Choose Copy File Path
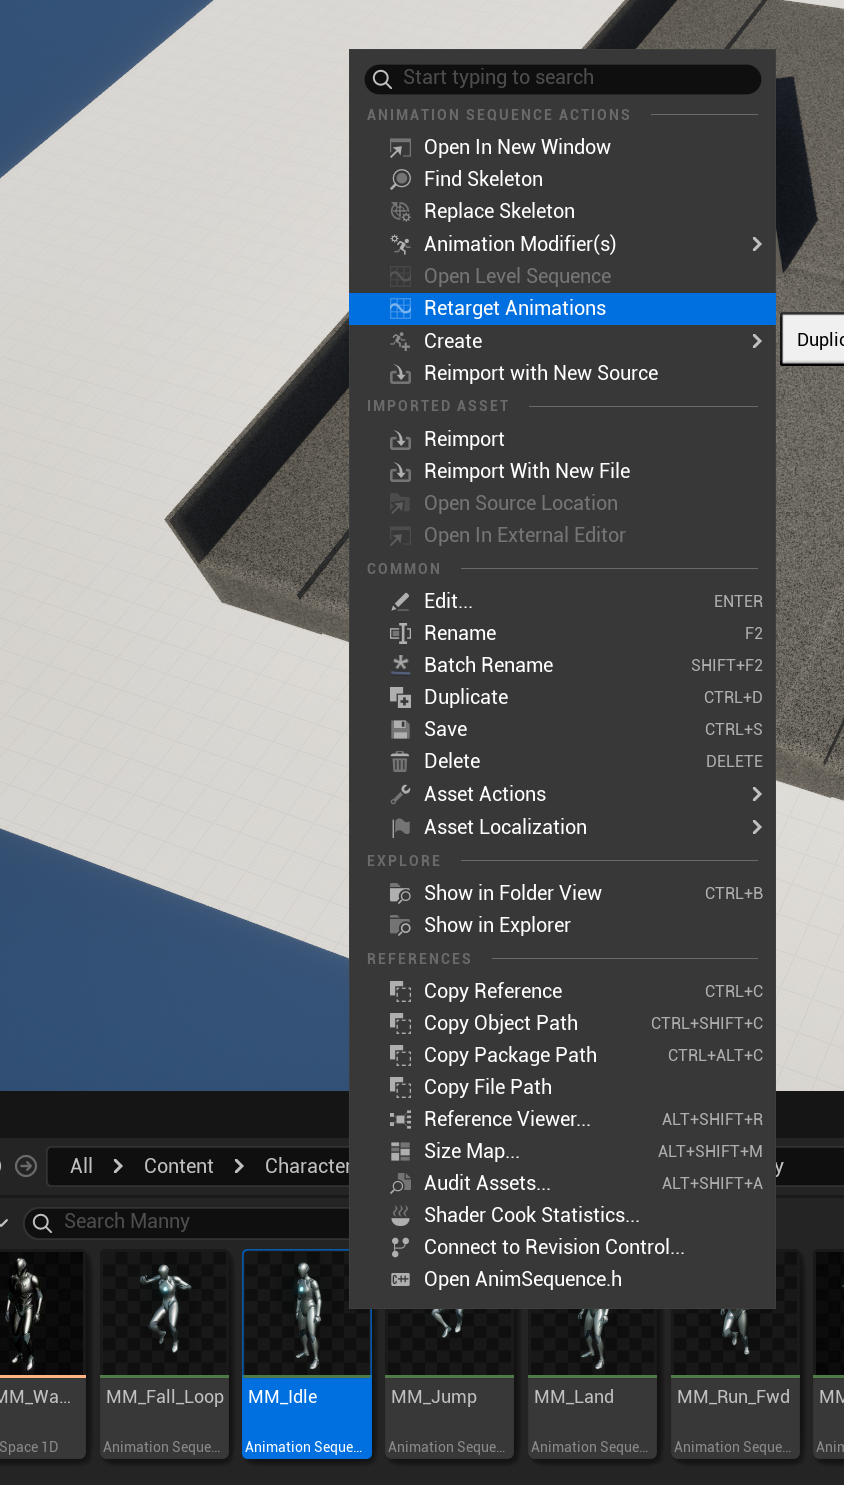This screenshot has width=844, height=1485. pos(562,1087)
